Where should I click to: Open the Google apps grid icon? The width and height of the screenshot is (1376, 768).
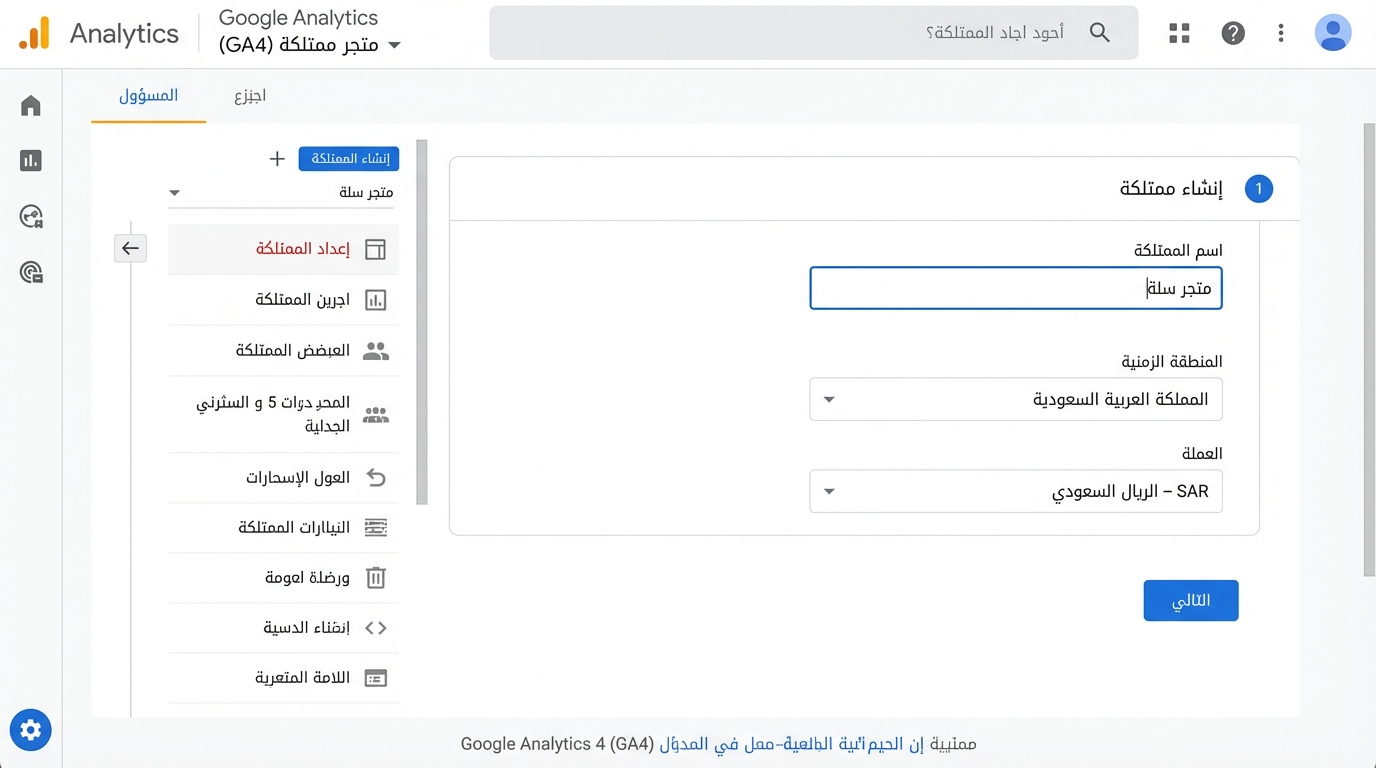point(1179,33)
